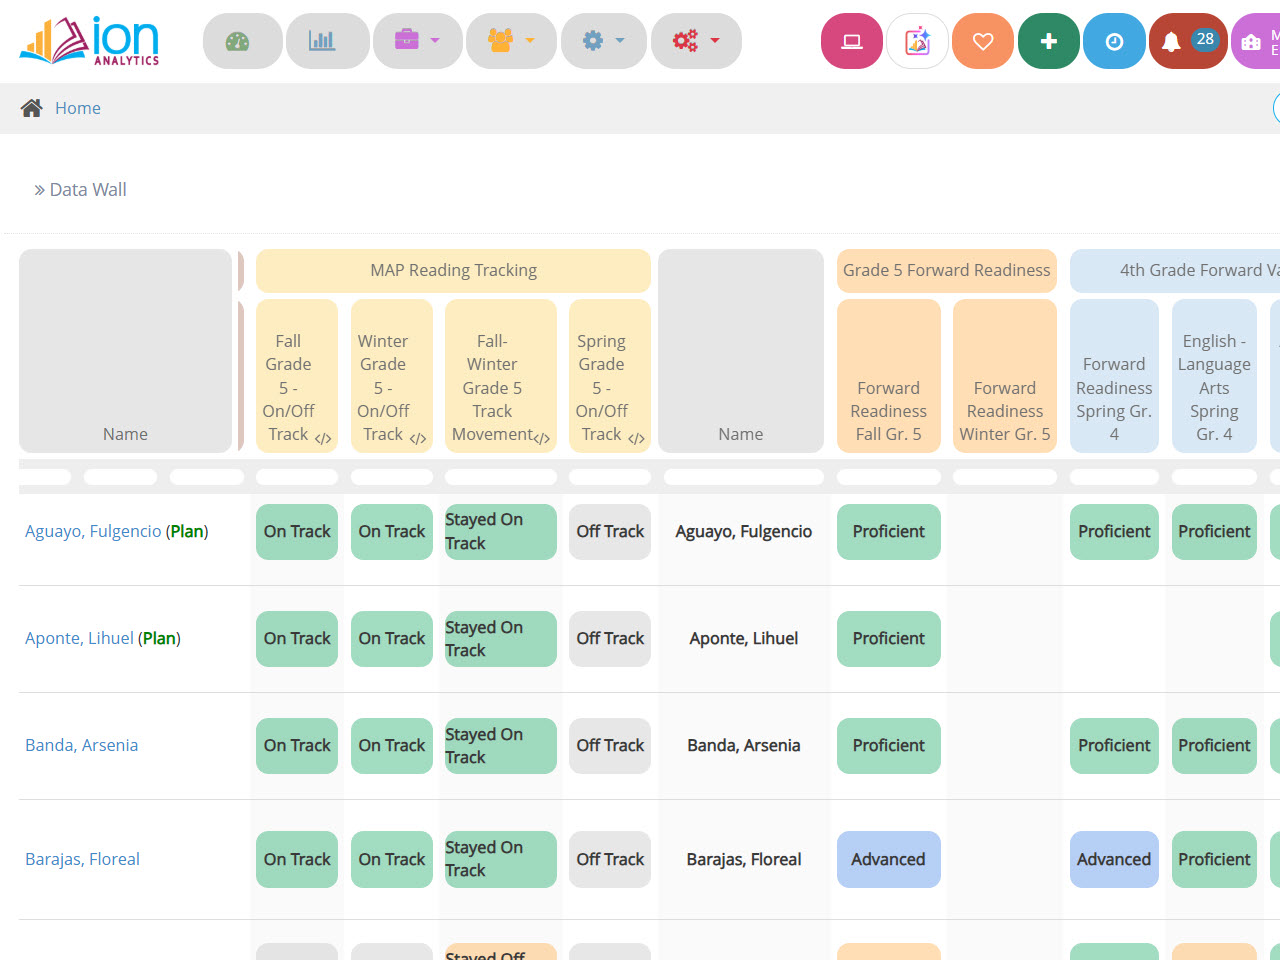Click the Data Wall heading text
Image resolution: width=1280 pixels, height=960 pixels.
88,190
